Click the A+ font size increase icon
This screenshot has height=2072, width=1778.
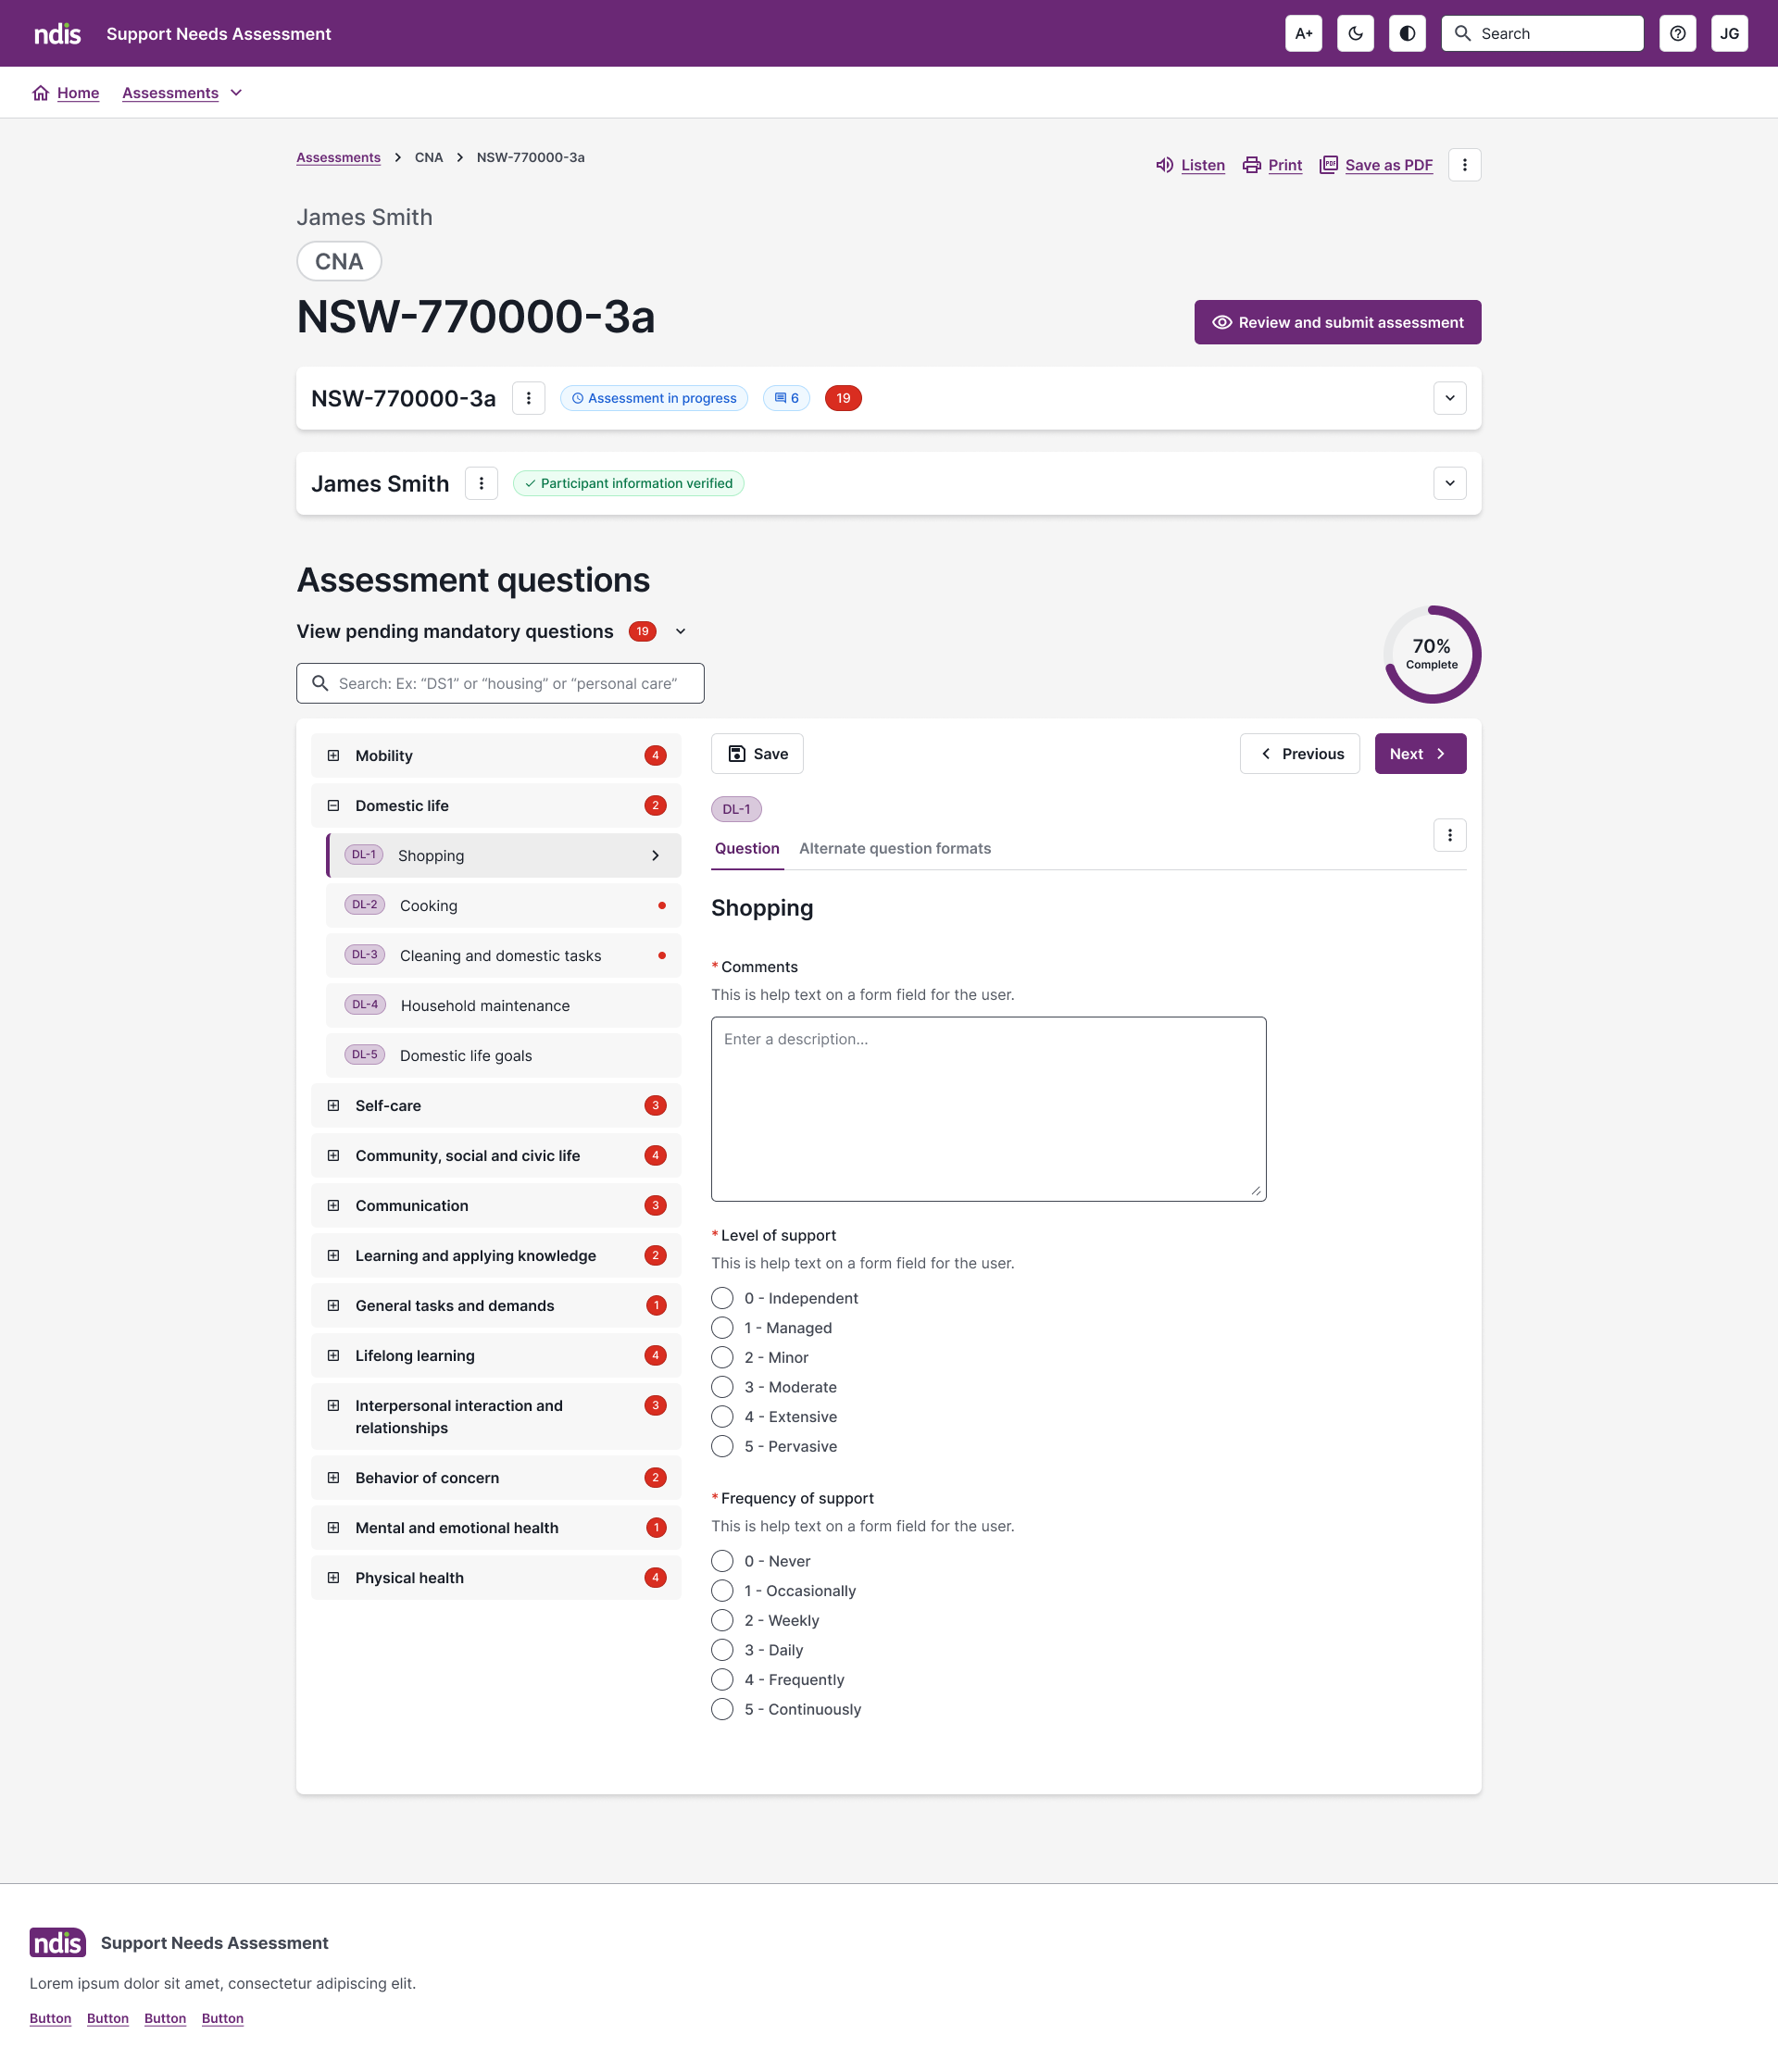point(1303,33)
